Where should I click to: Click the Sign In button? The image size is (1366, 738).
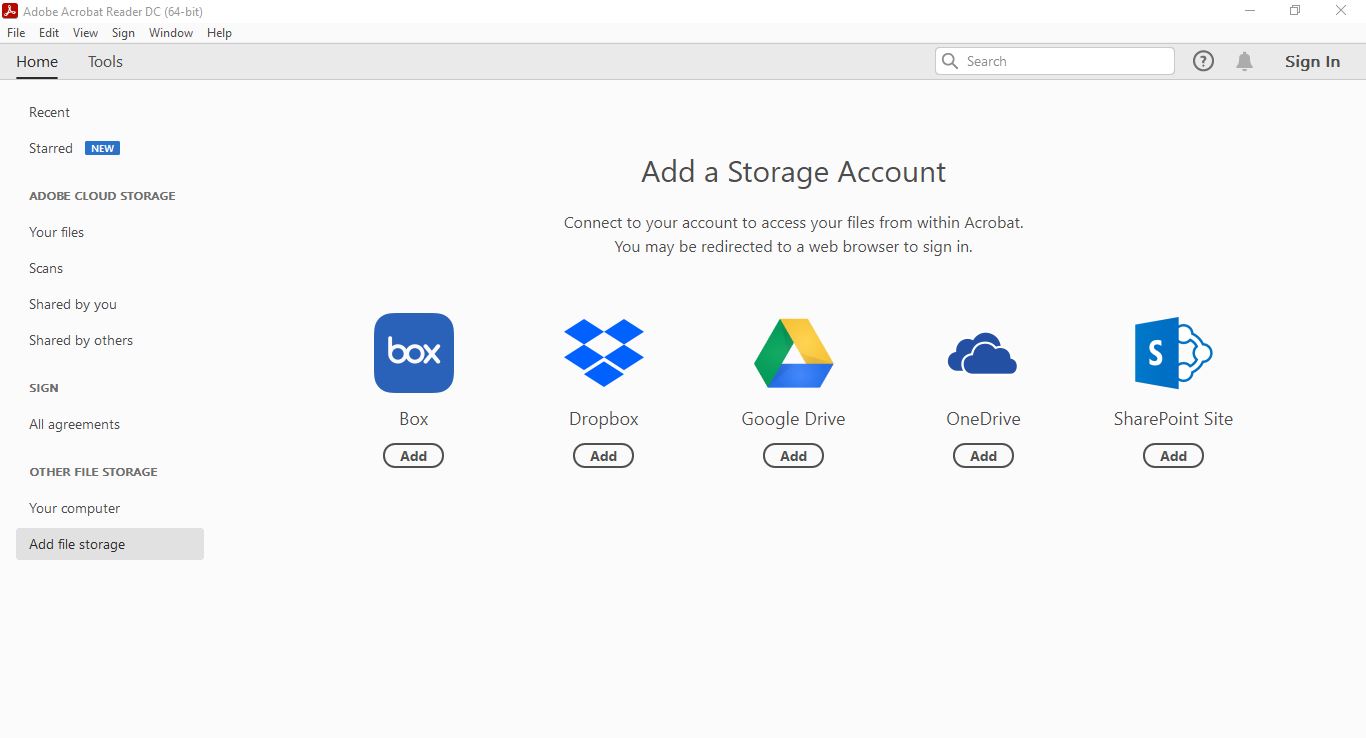tap(1312, 61)
